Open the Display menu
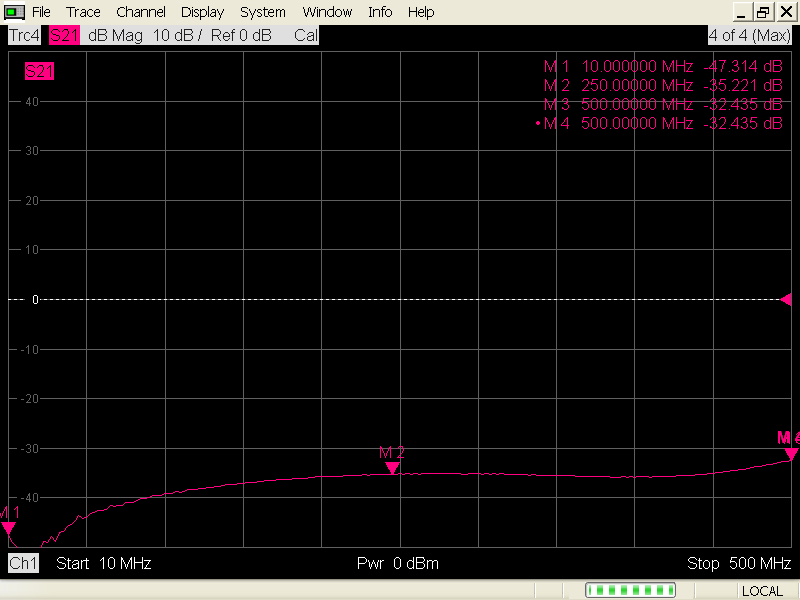Image resolution: width=800 pixels, height=600 pixels. [203, 12]
